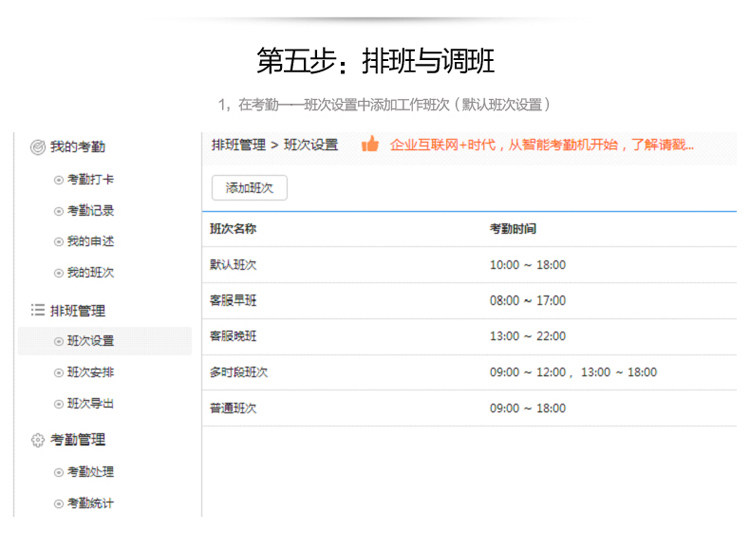Open 考勤打卡 in the sidebar
Screen dimensions: 750x536
tap(90, 180)
